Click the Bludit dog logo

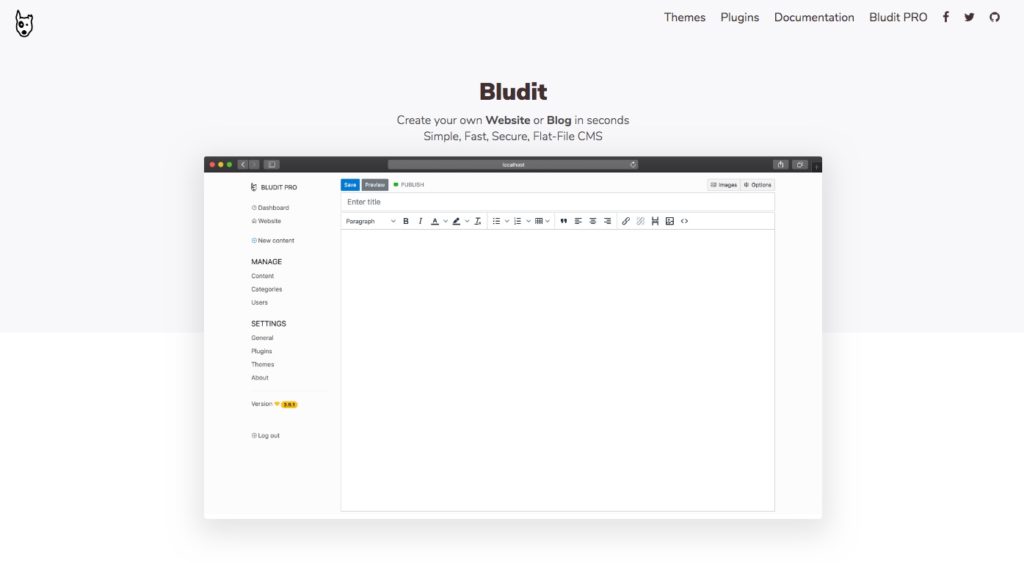tap(24, 24)
